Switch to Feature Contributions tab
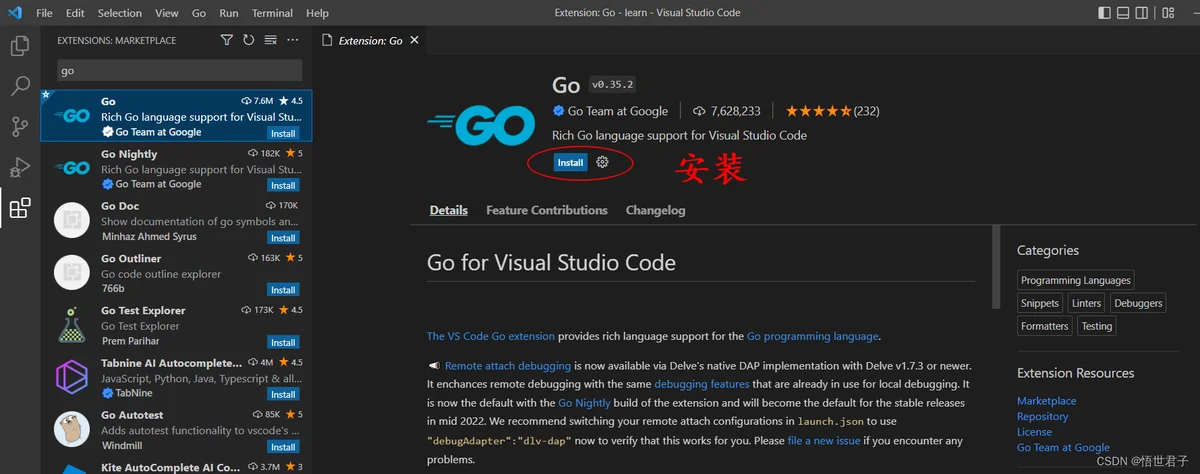Screen dimensions: 1200x474 pyautogui.click(x=547, y=210)
